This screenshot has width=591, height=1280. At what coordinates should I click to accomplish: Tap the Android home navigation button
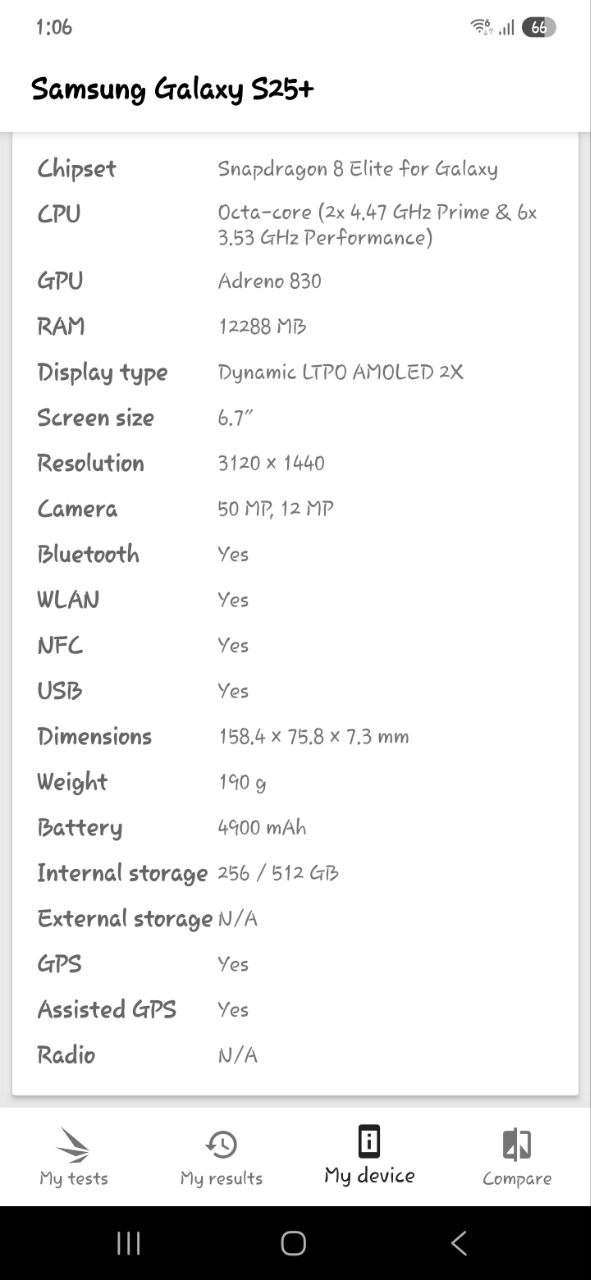click(x=293, y=1243)
